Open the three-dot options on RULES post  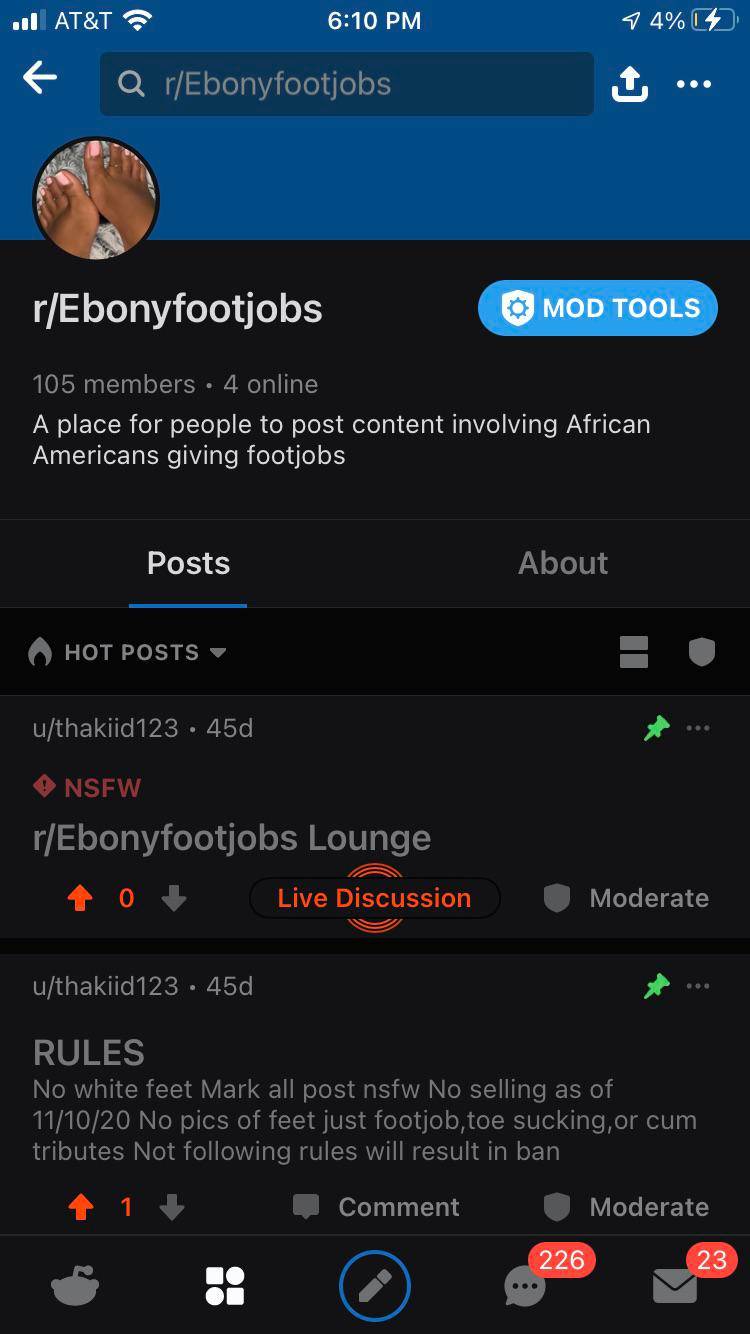(698, 986)
